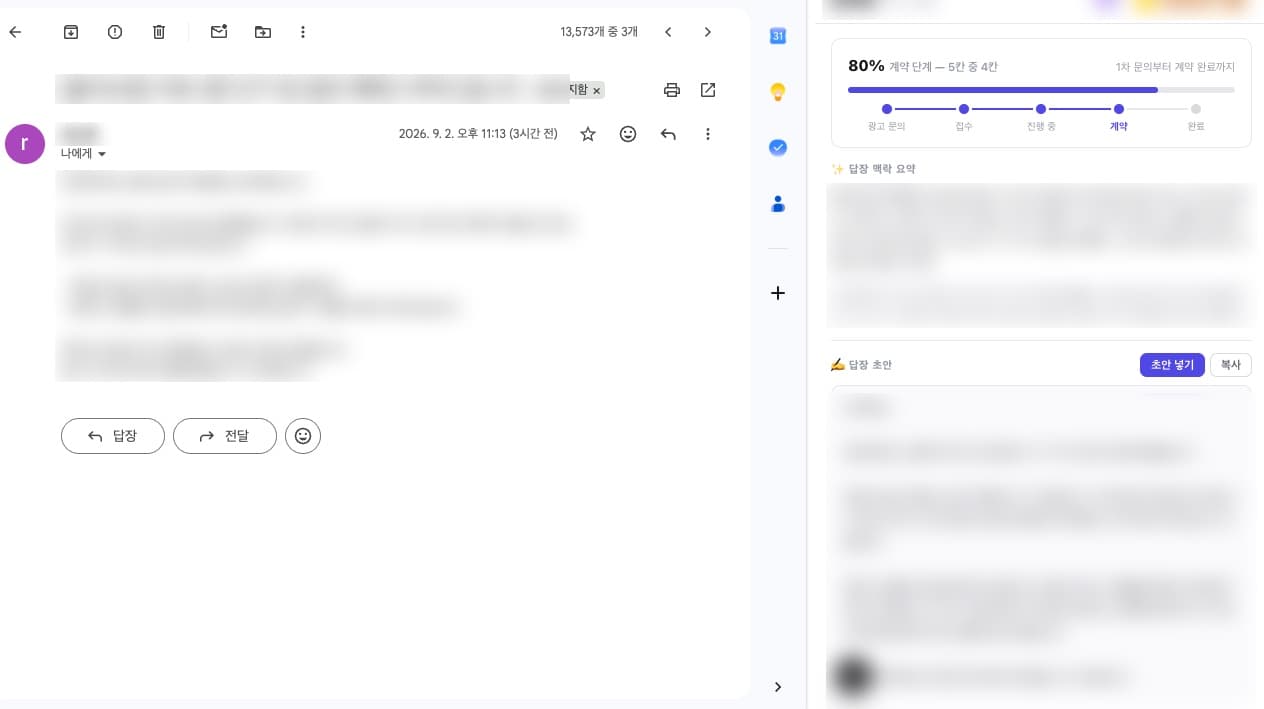Reply using the header arrow icon

tap(668, 134)
